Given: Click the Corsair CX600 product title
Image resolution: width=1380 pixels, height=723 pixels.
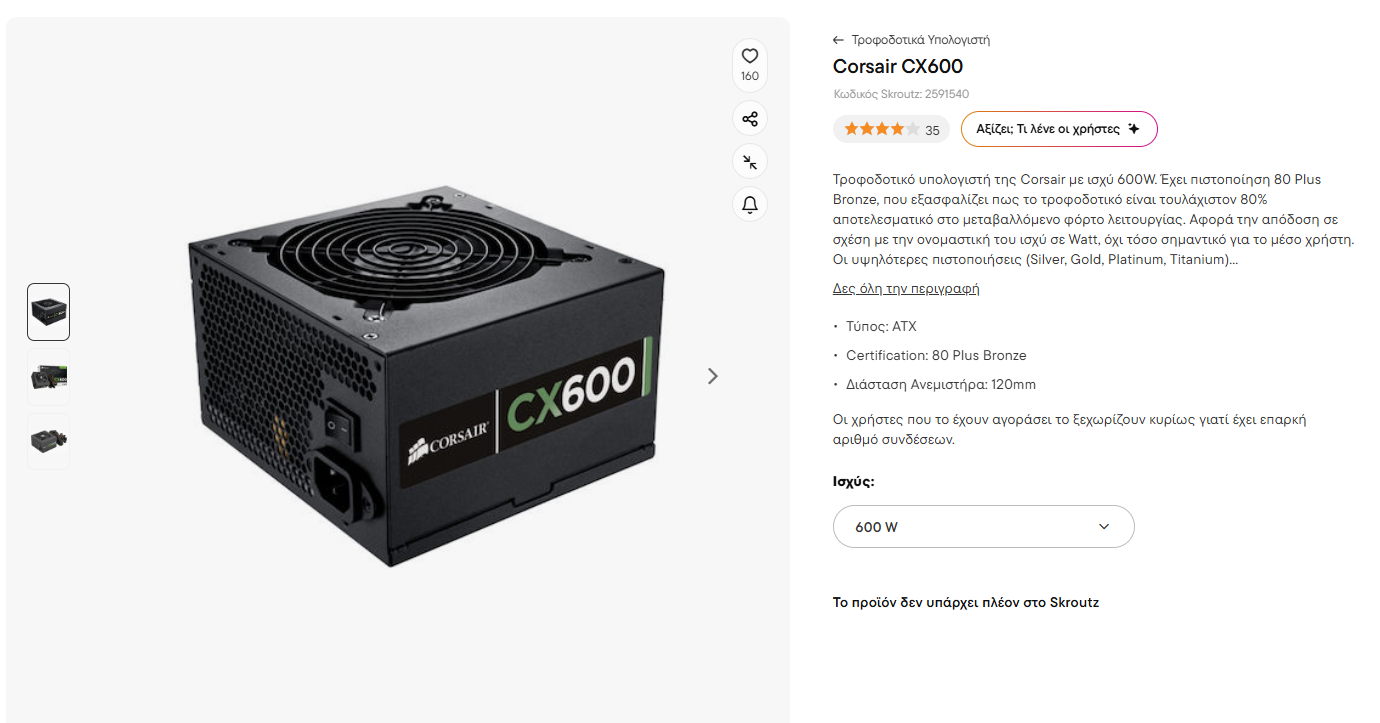Looking at the screenshot, I should click(x=898, y=66).
